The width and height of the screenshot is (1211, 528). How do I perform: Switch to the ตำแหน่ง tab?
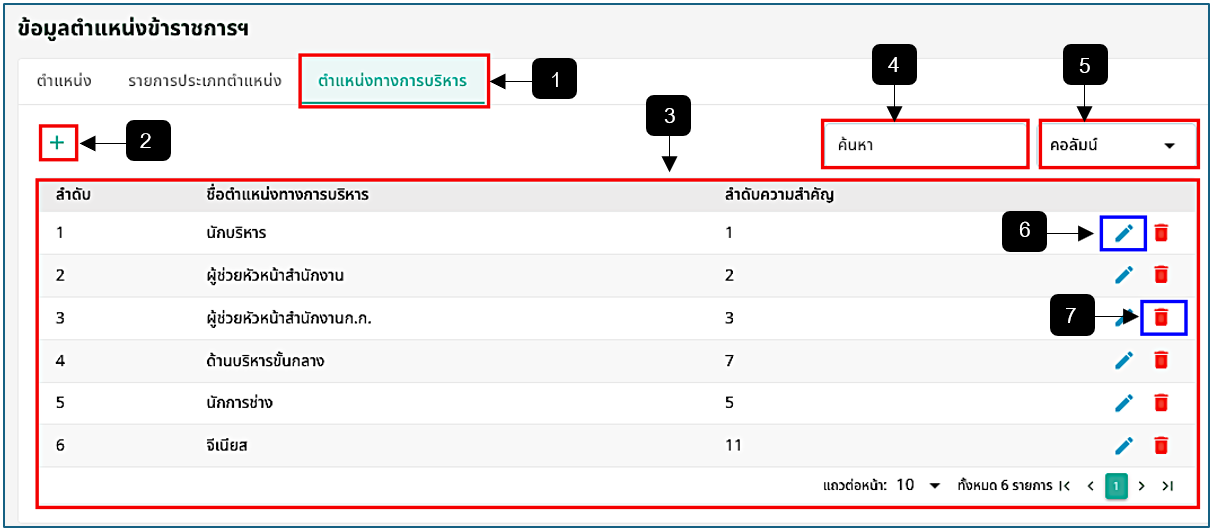click(65, 80)
